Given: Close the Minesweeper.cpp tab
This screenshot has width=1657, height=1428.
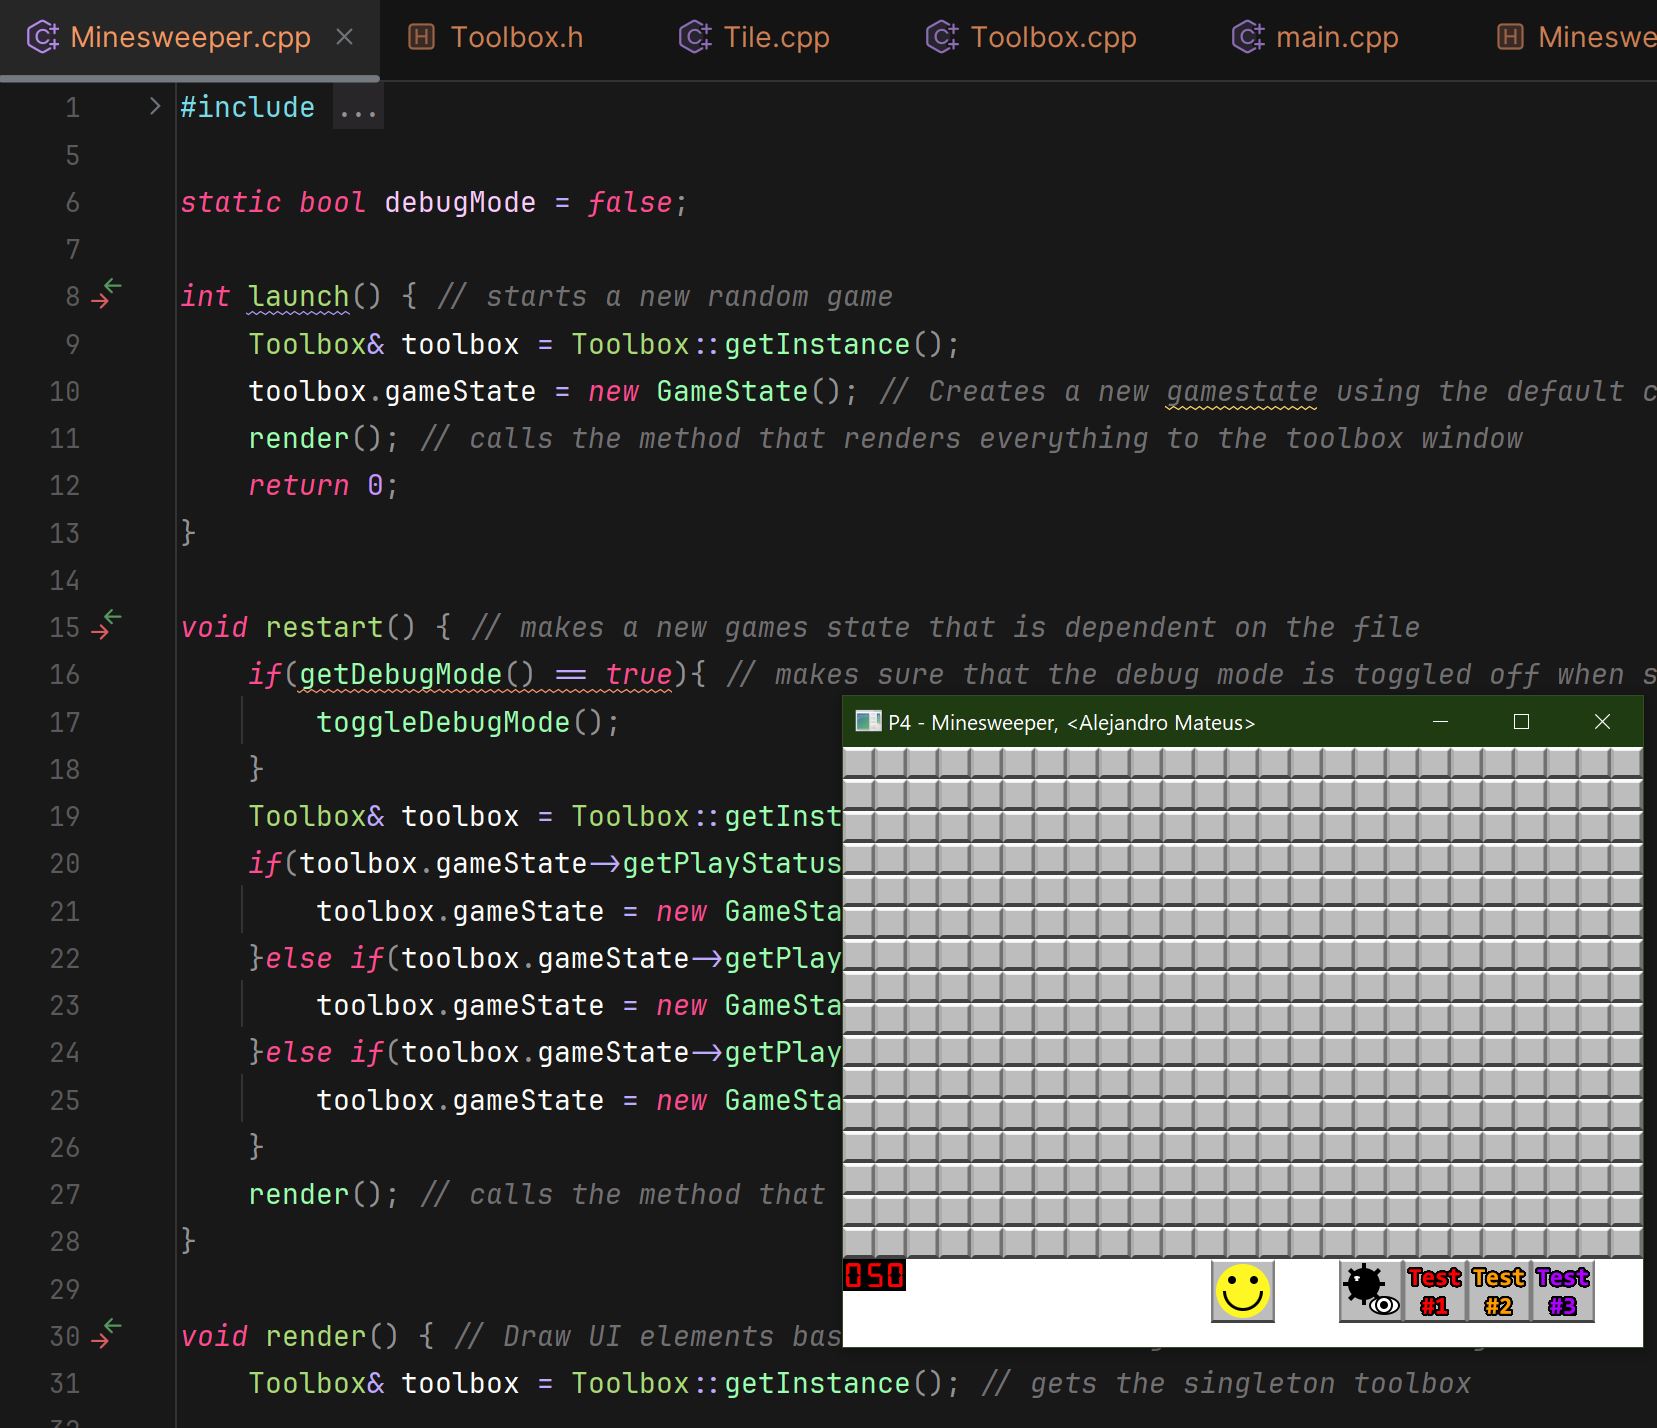Looking at the screenshot, I should 345,37.
